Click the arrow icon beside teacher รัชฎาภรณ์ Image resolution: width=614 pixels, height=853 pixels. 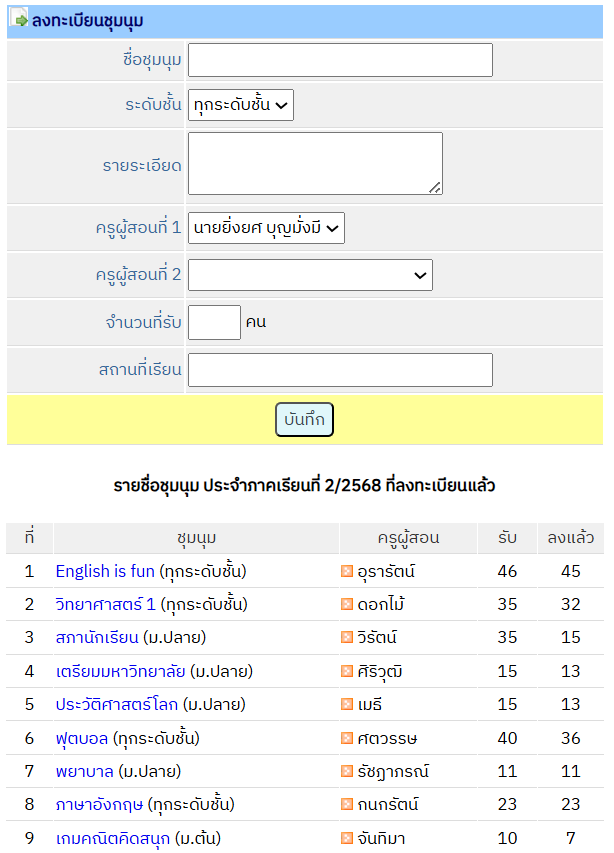click(x=347, y=771)
